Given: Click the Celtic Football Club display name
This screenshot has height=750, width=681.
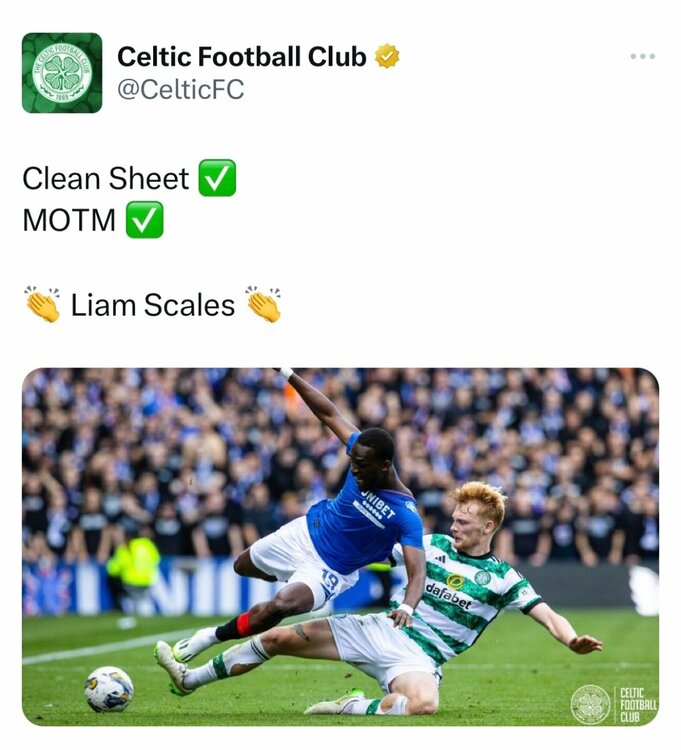Looking at the screenshot, I should pyautogui.click(x=242, y=56).
